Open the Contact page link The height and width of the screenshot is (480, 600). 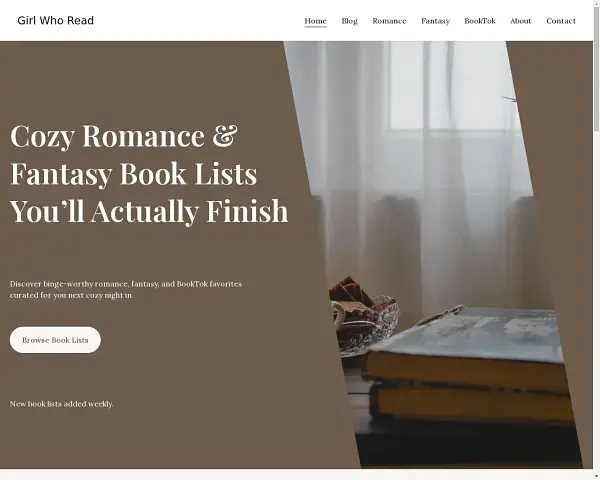[561, 21]
